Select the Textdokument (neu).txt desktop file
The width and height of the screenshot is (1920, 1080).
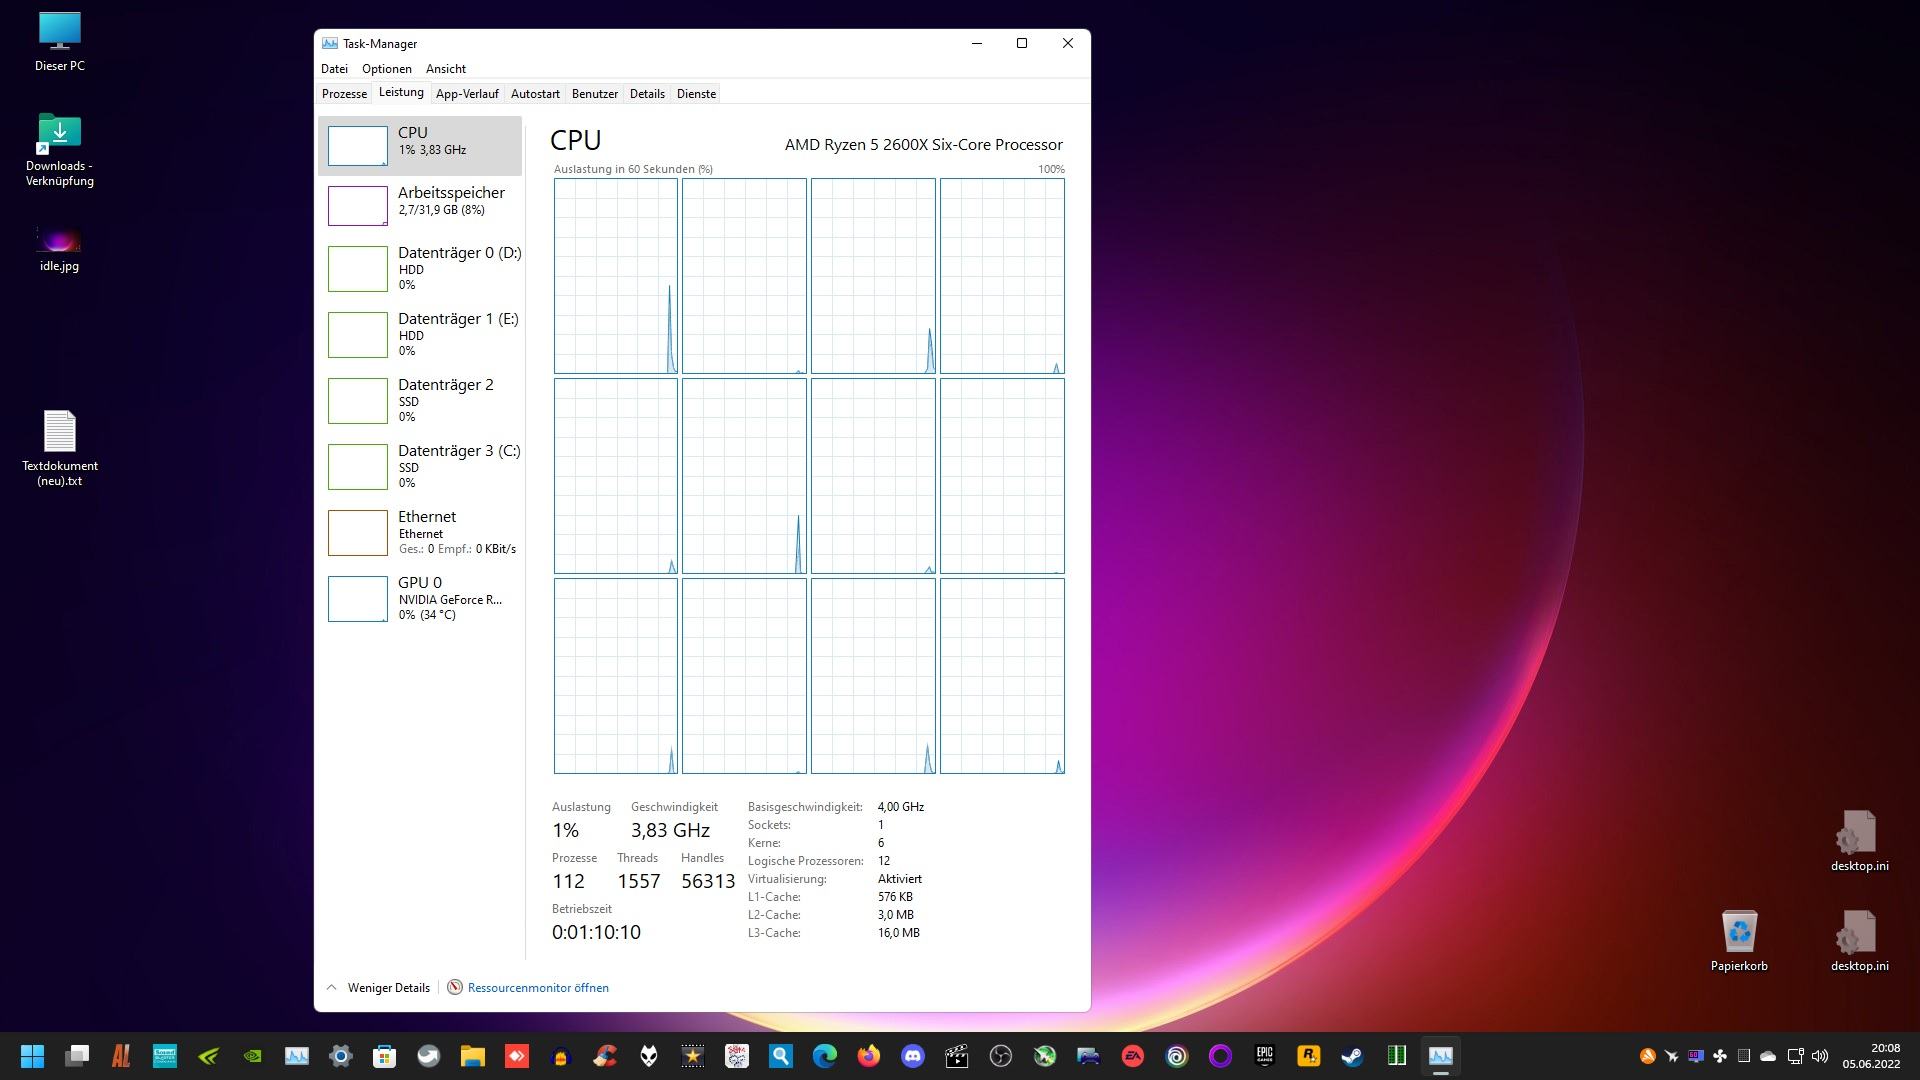60,448
